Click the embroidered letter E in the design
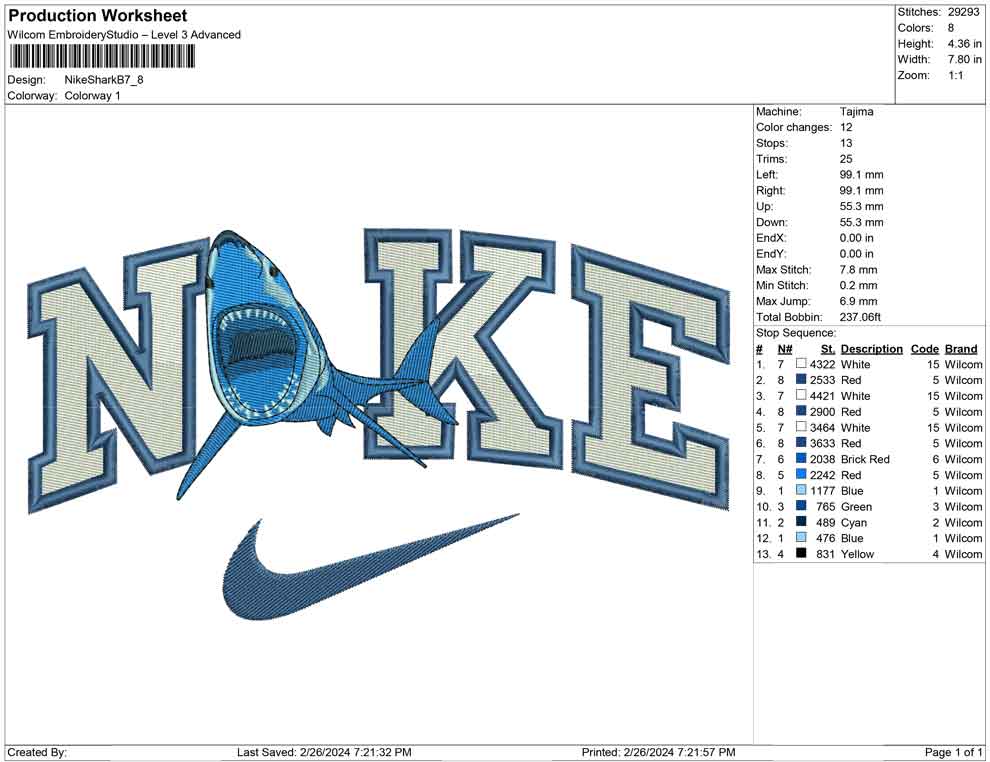Viewport: 990px width, 762px height. [x=651, y=377]
